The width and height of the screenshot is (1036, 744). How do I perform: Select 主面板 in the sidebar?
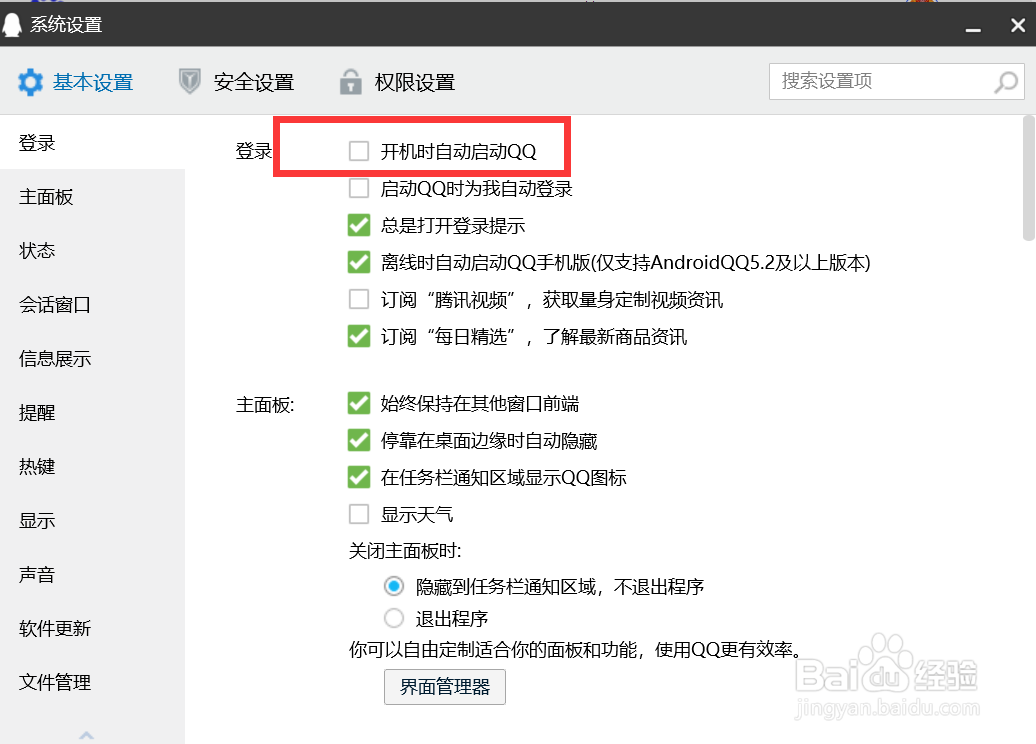pos(92,196)
